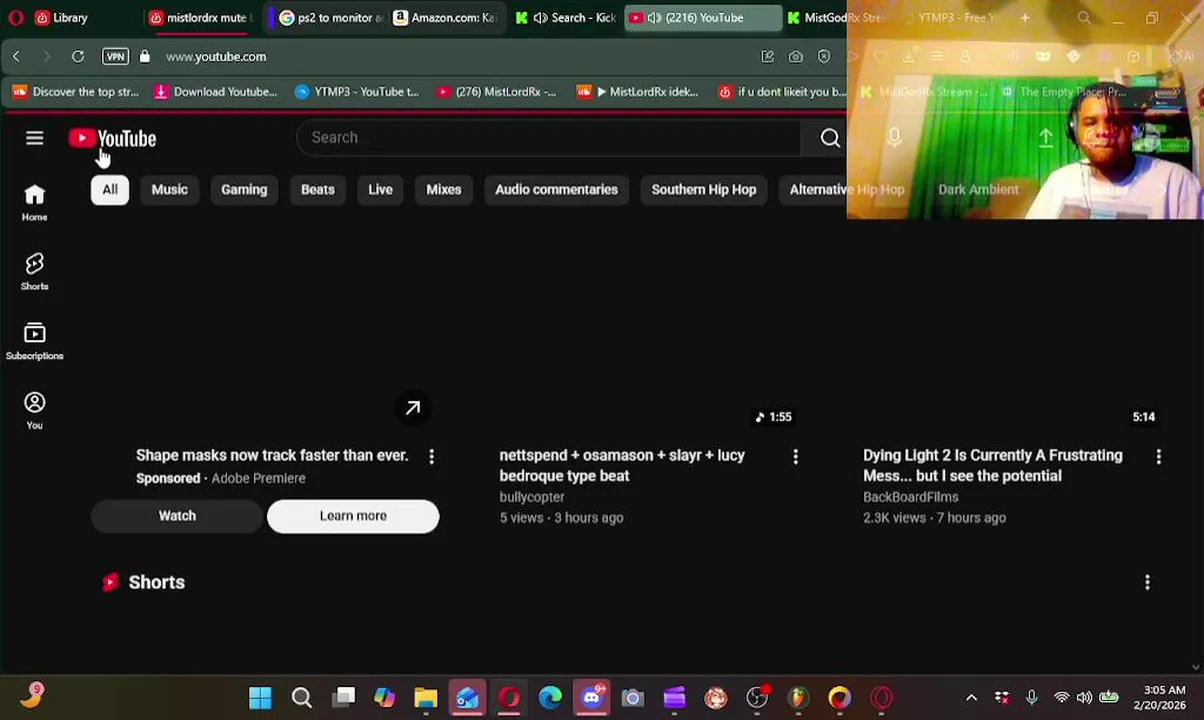Click the snapshot camera icon in address bar
Screen dimensions: 1204x720
point(795,57)
